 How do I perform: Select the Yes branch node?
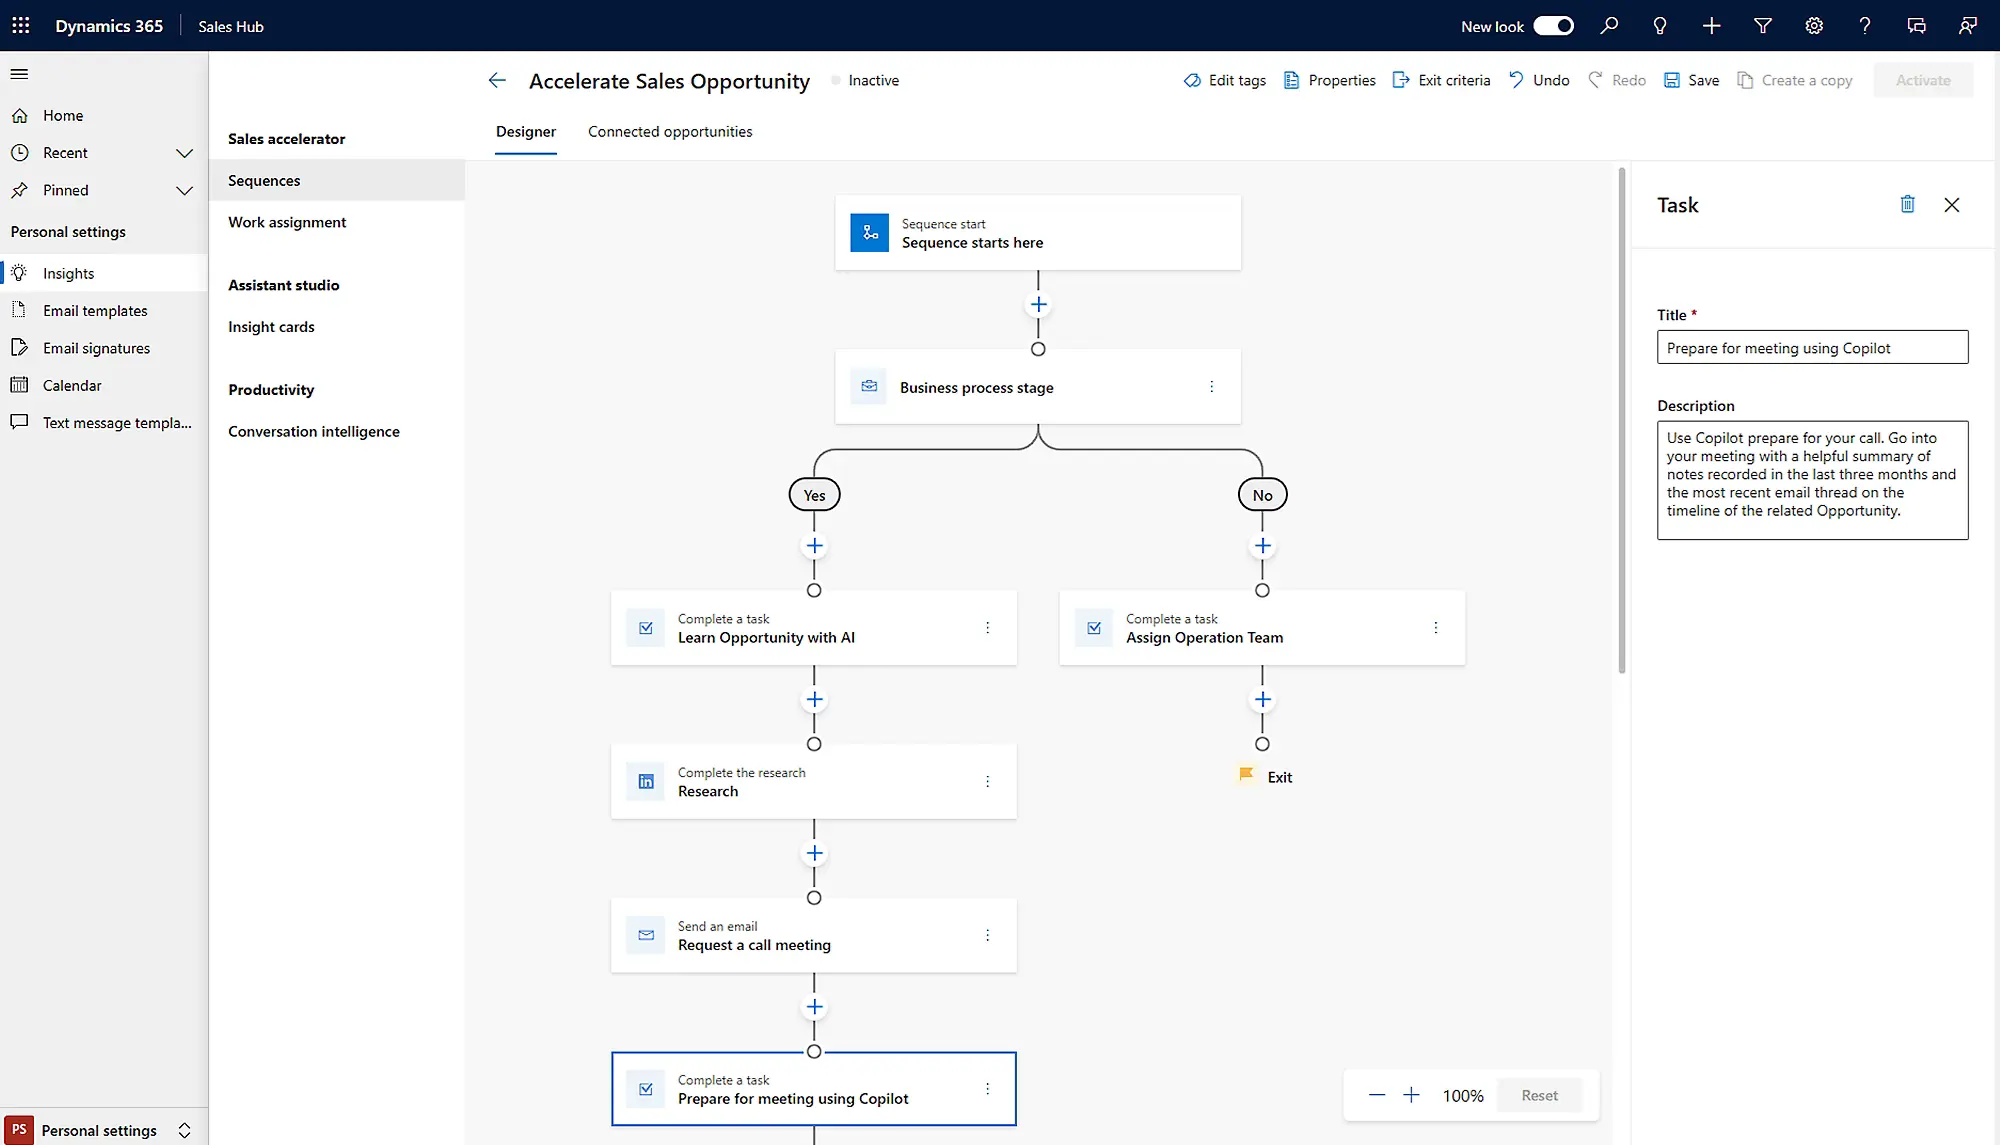(x=814, y=495)
